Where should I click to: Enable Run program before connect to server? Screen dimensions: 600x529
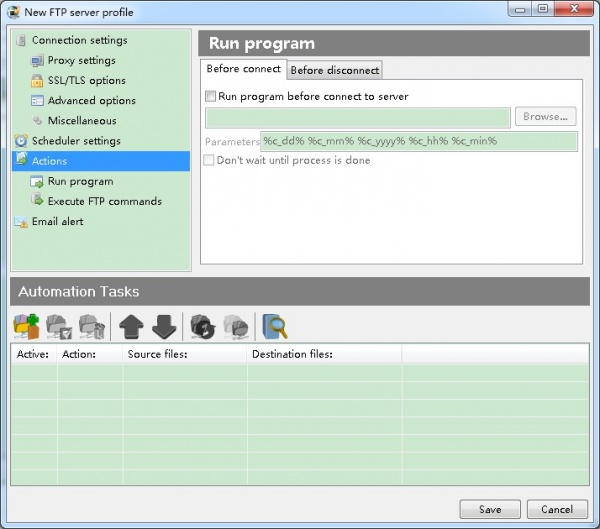210,97
